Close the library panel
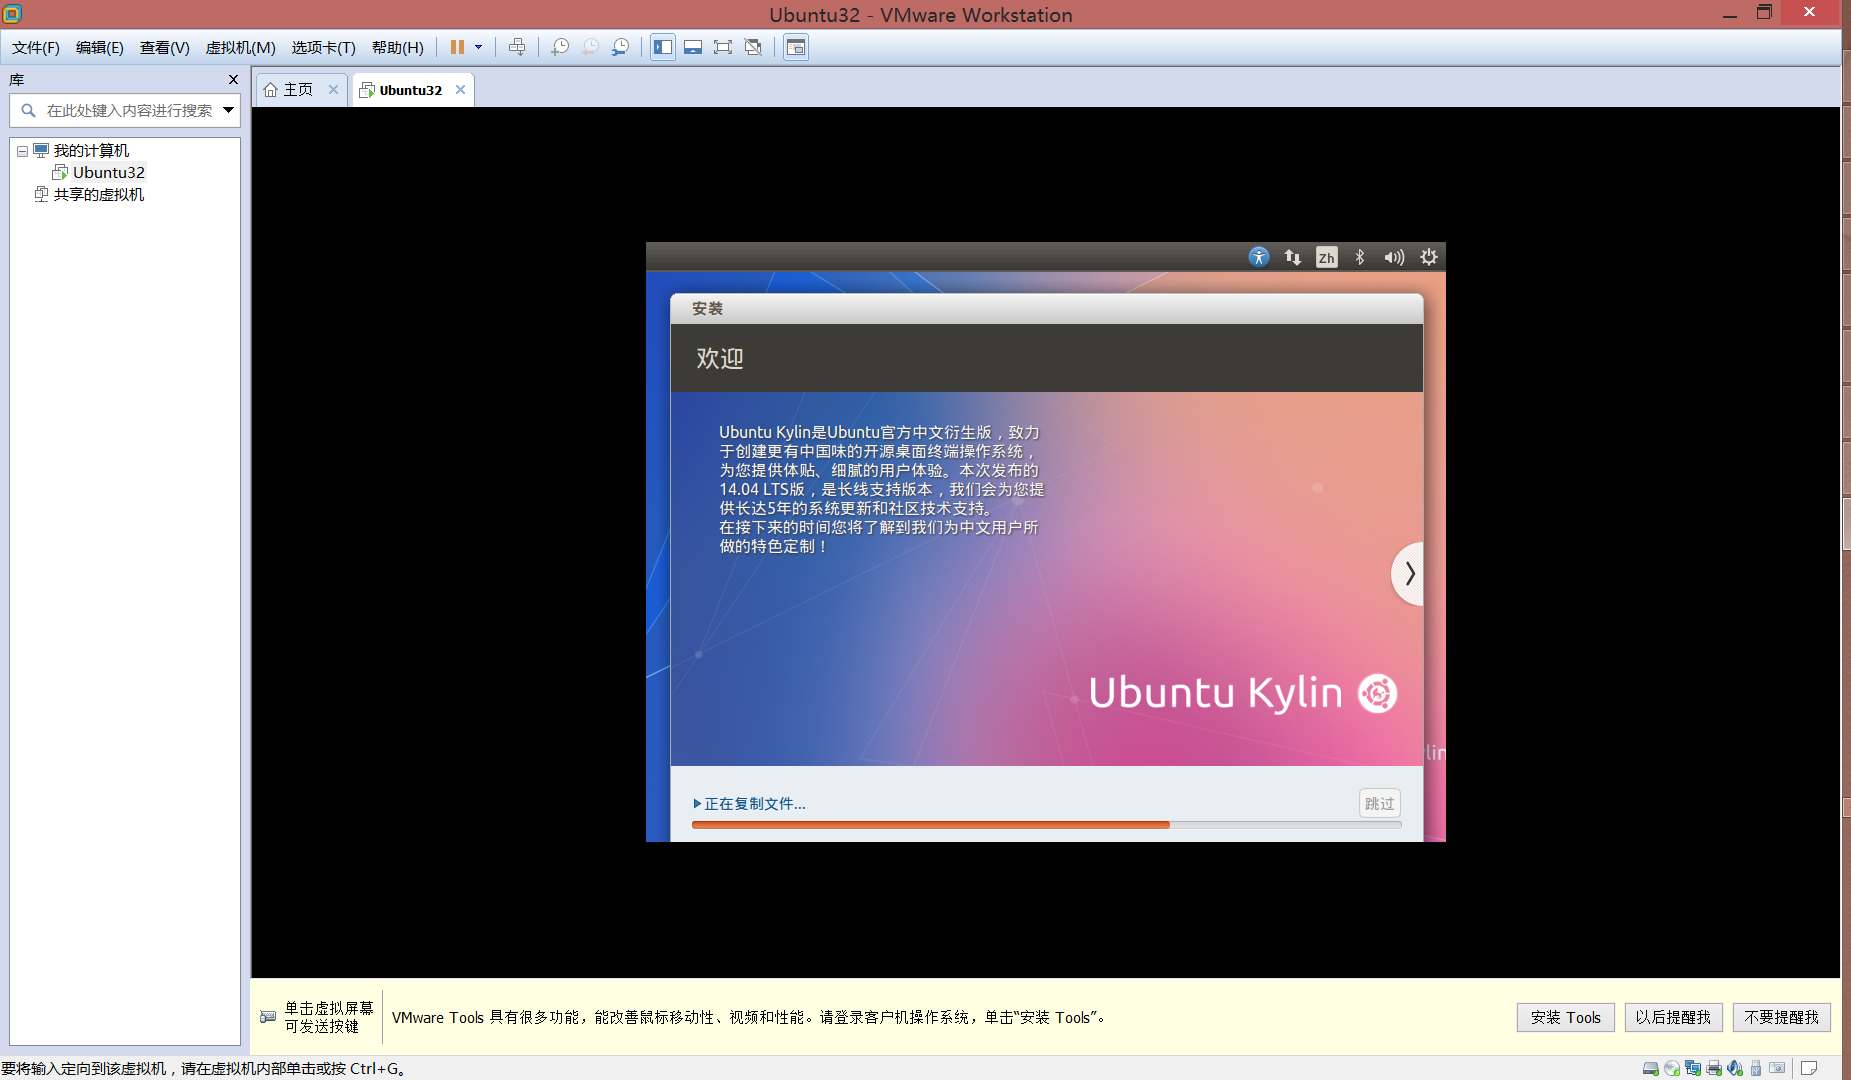Screen dimensions: 1851x1080 click(x=233, y=80)
